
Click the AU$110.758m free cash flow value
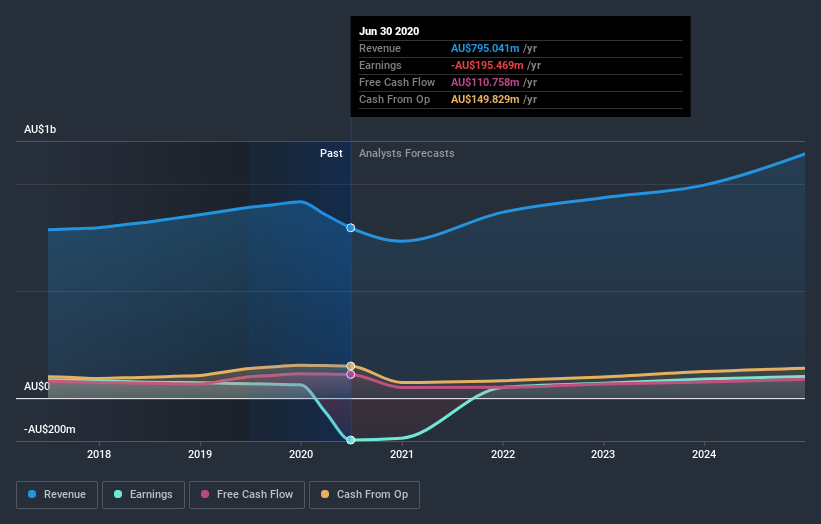click(x=485, y=82)
